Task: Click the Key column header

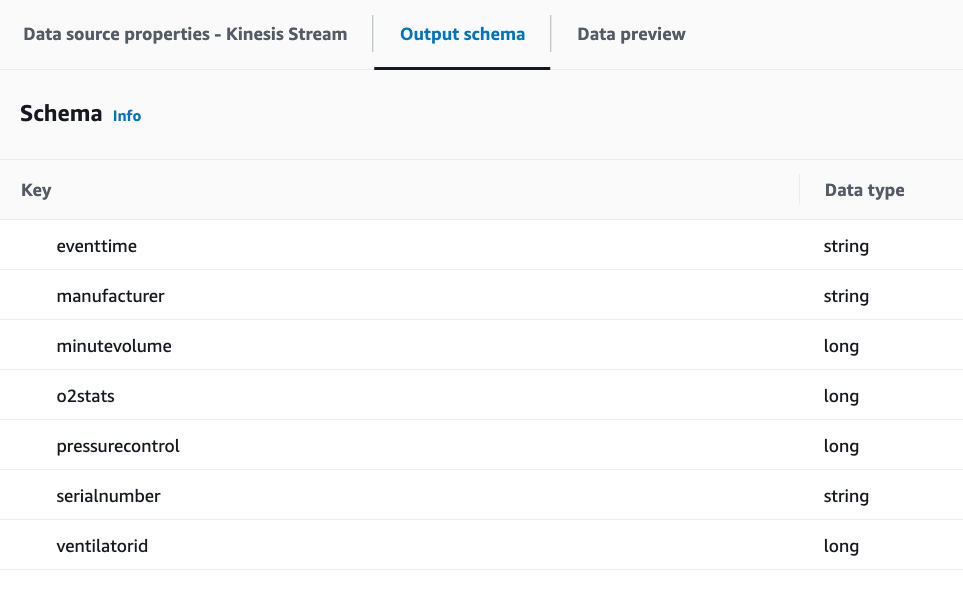Action: pyautogui.click(x=36, y=190)
